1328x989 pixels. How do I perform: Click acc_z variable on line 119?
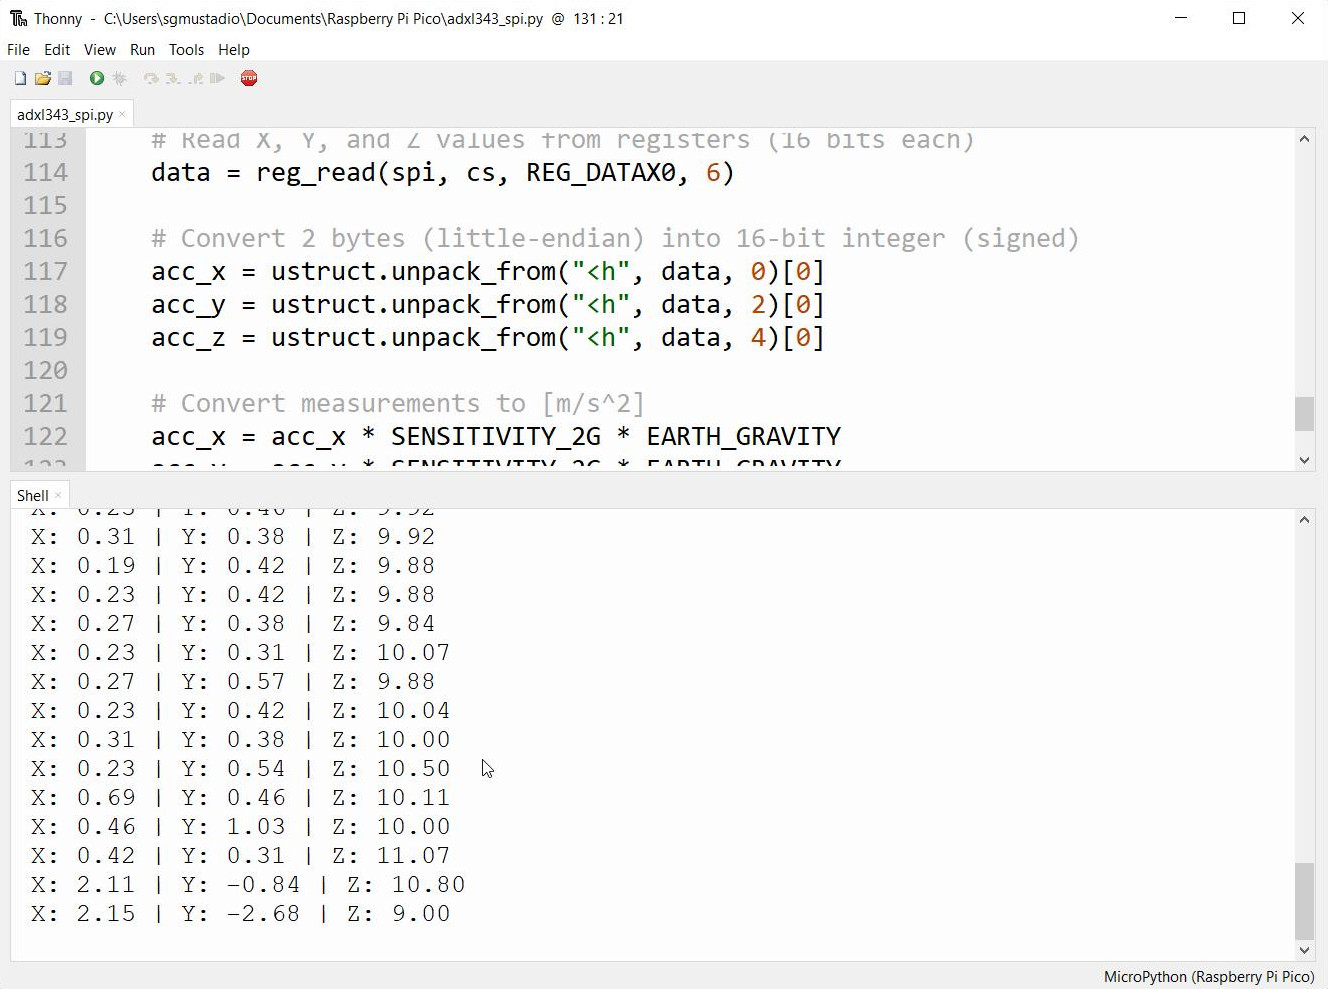(x=188, y=337)
